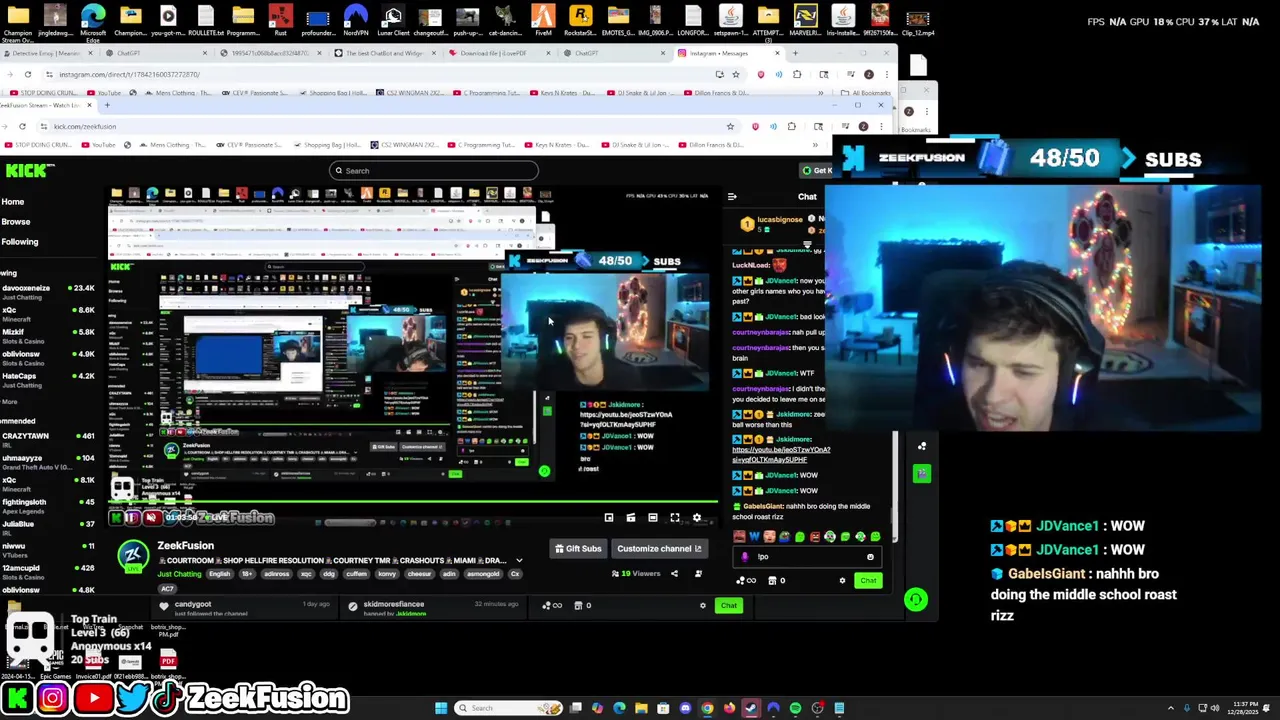
Task: Toggle the player mute speaker icon
Action: coord(151,518)
